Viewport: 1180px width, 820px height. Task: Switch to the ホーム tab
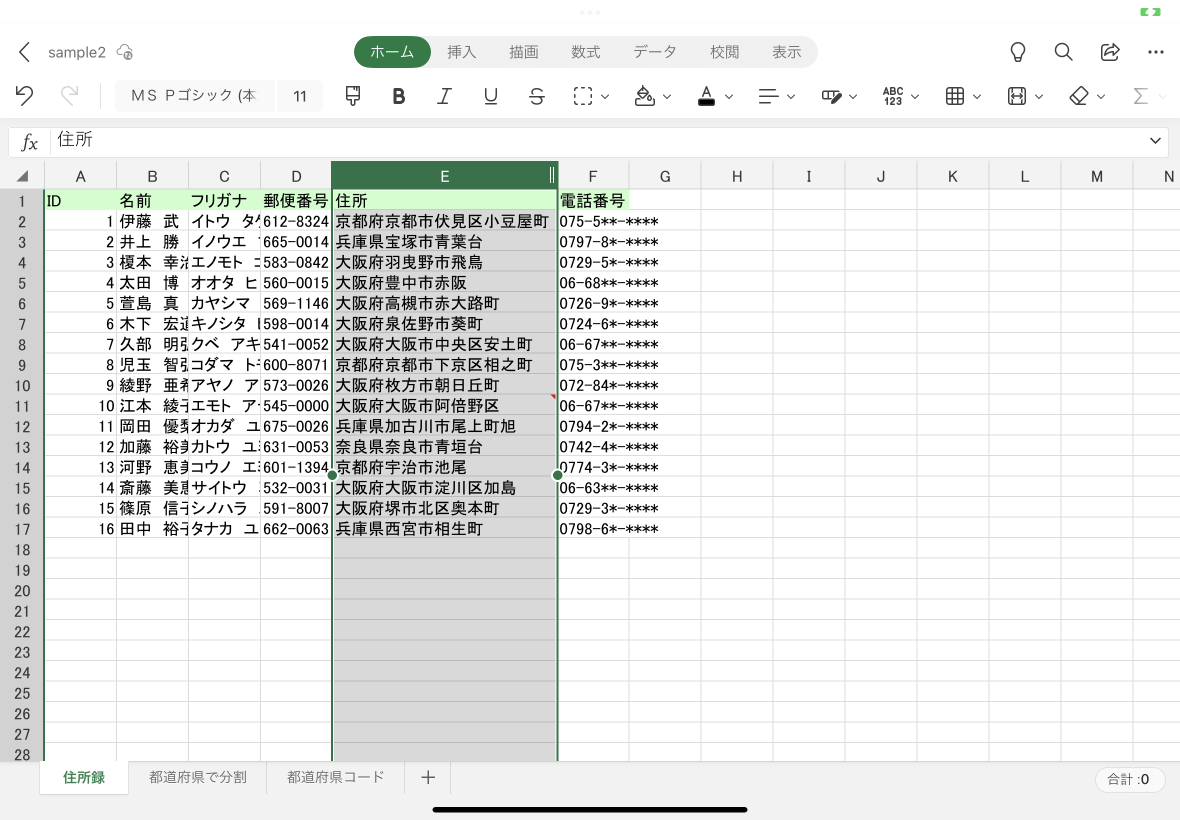(392, 52)
